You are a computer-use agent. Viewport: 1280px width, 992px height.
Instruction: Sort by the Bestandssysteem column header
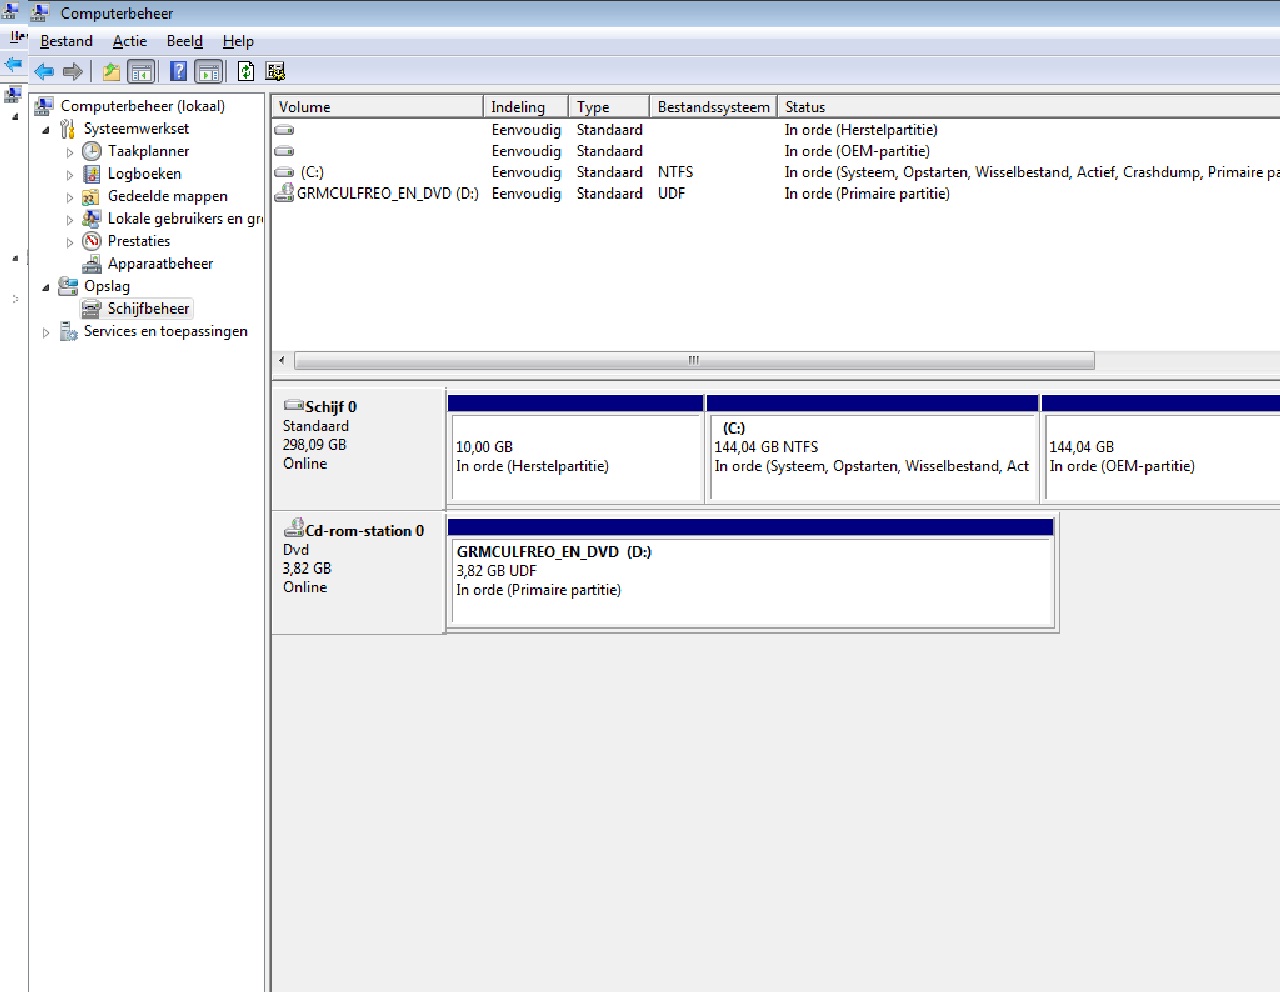tap(713, 107)
